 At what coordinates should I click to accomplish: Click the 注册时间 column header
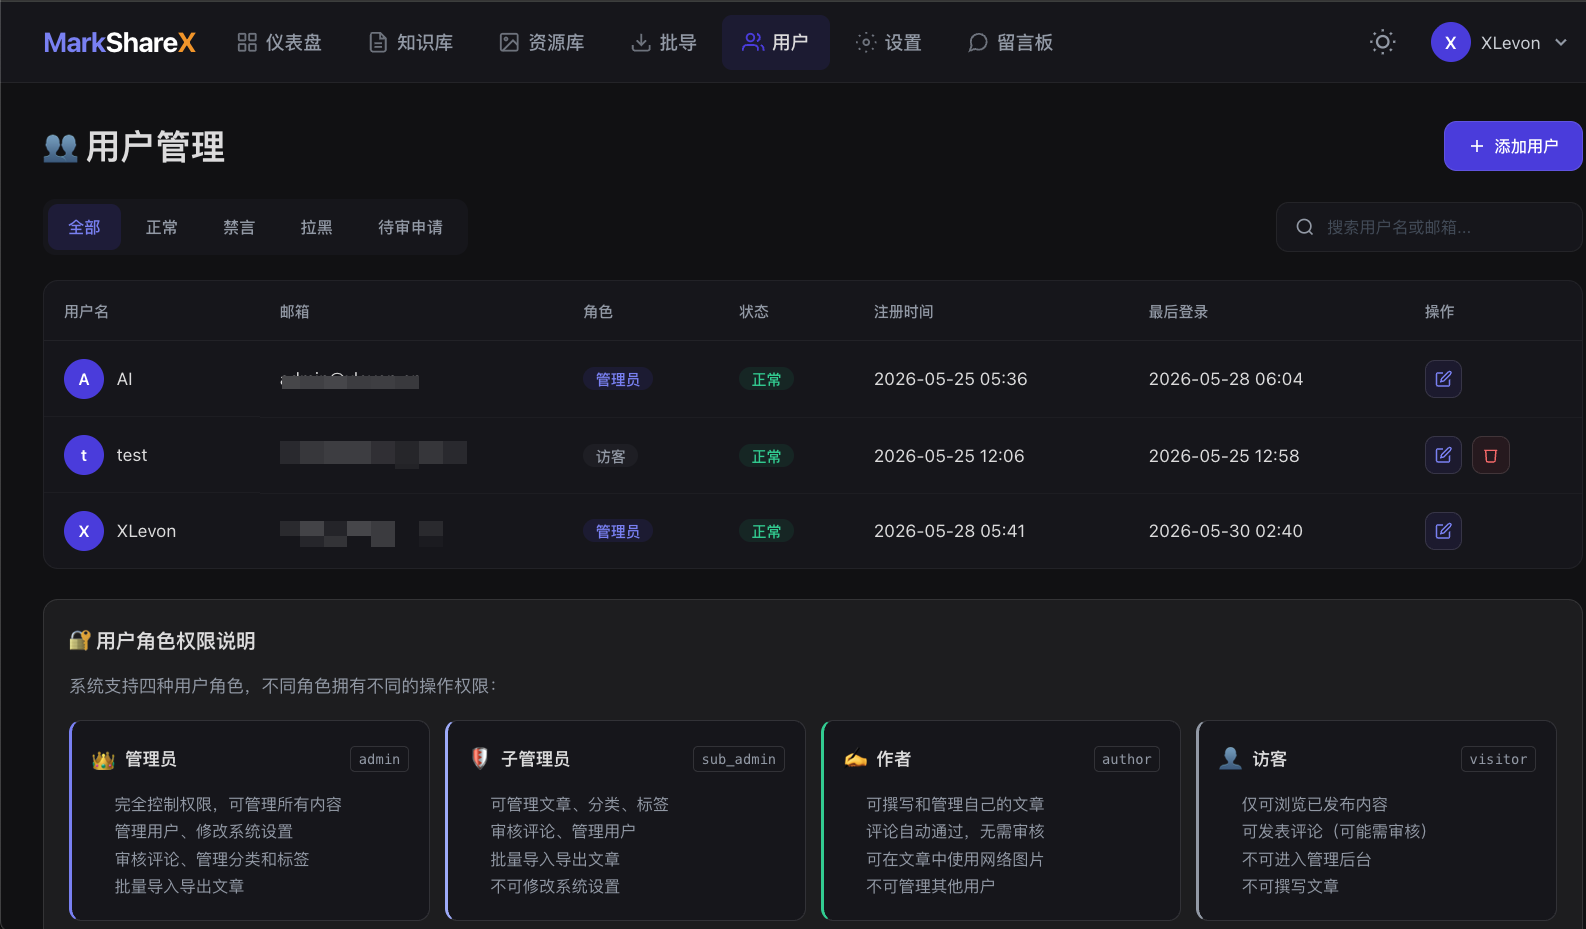904,312
